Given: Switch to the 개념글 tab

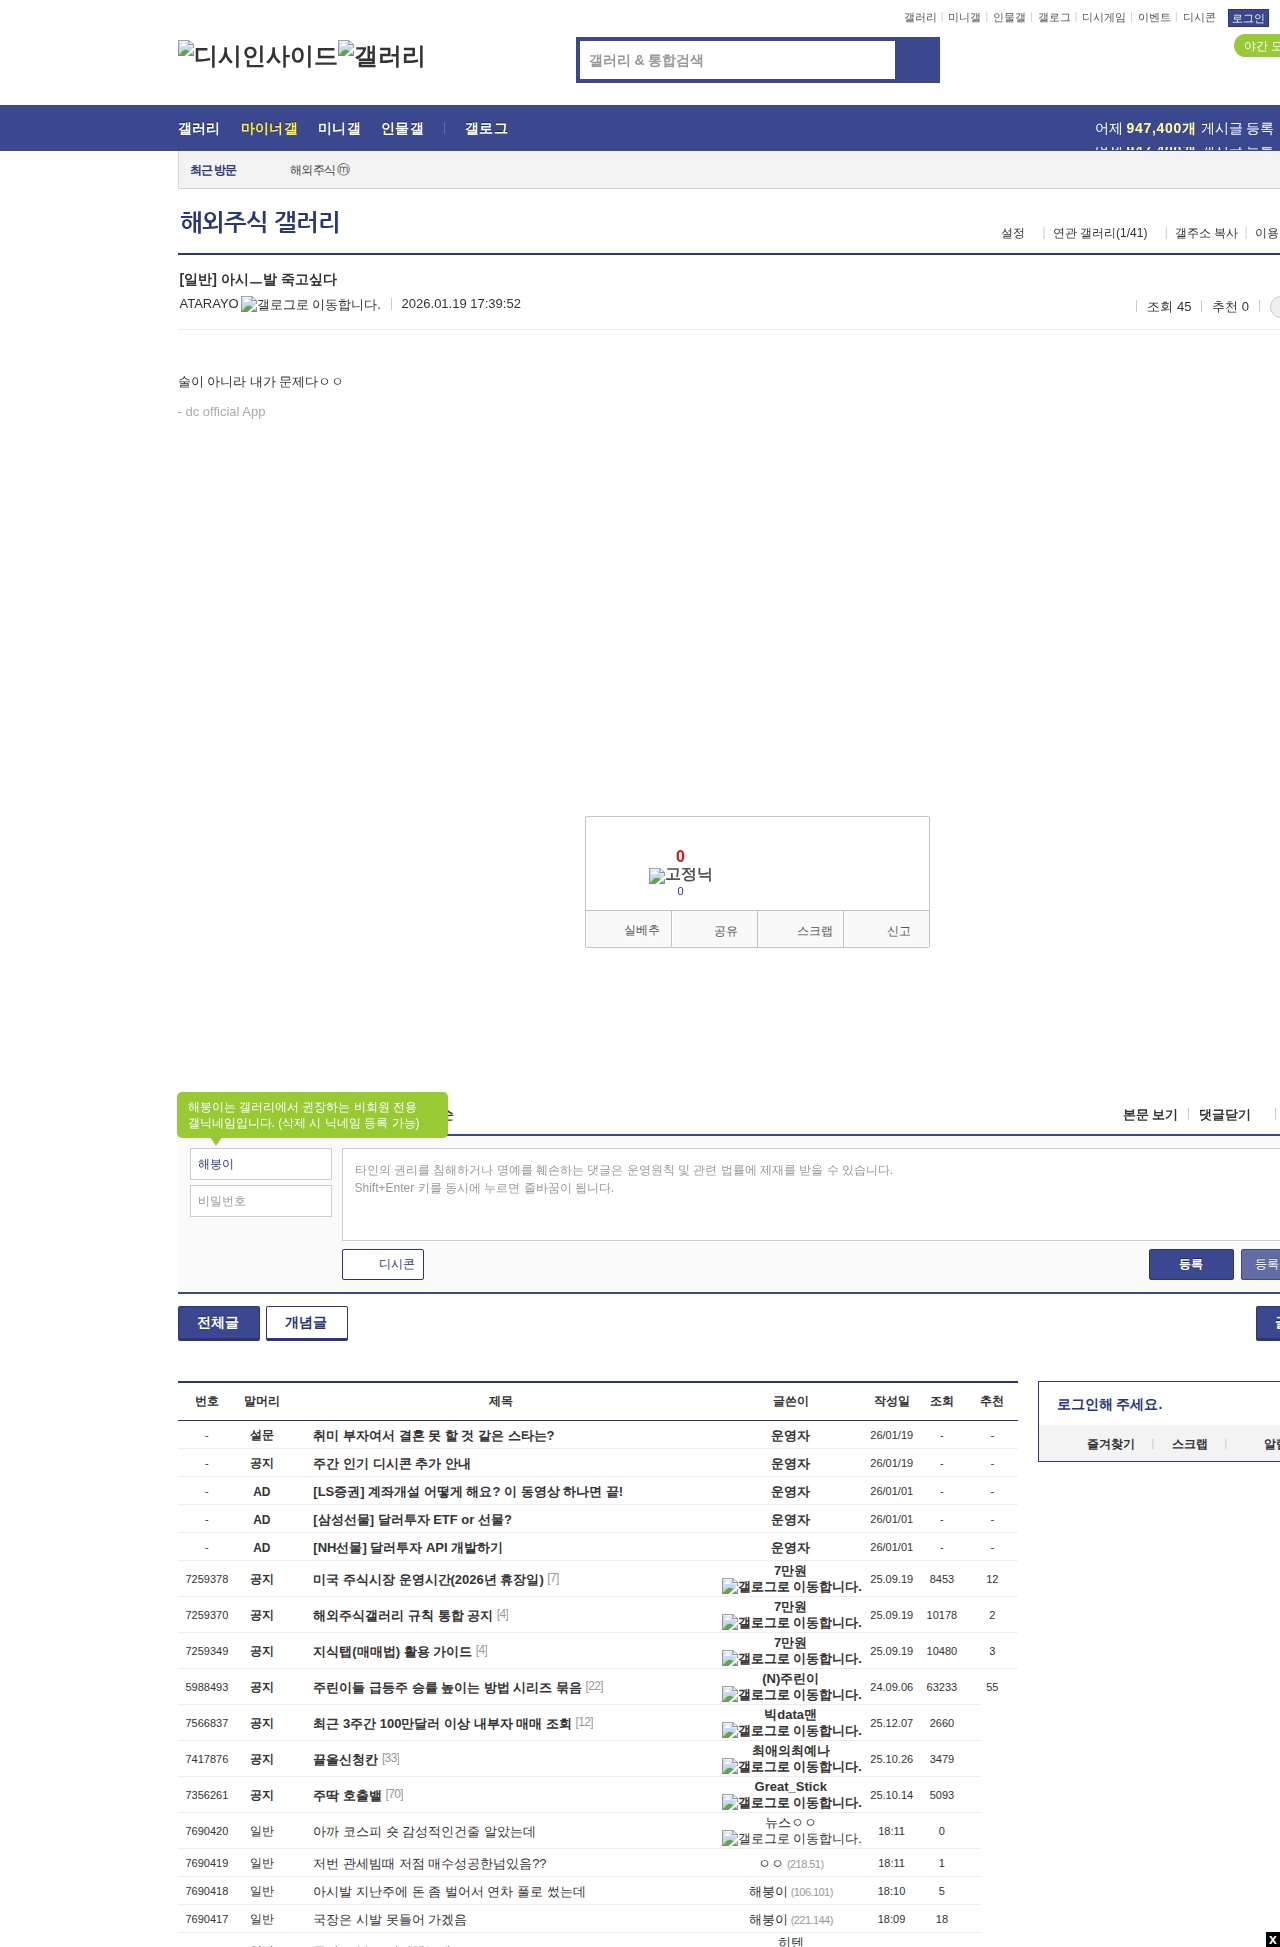Looking at the screenshot, I should pos(306,1322).
